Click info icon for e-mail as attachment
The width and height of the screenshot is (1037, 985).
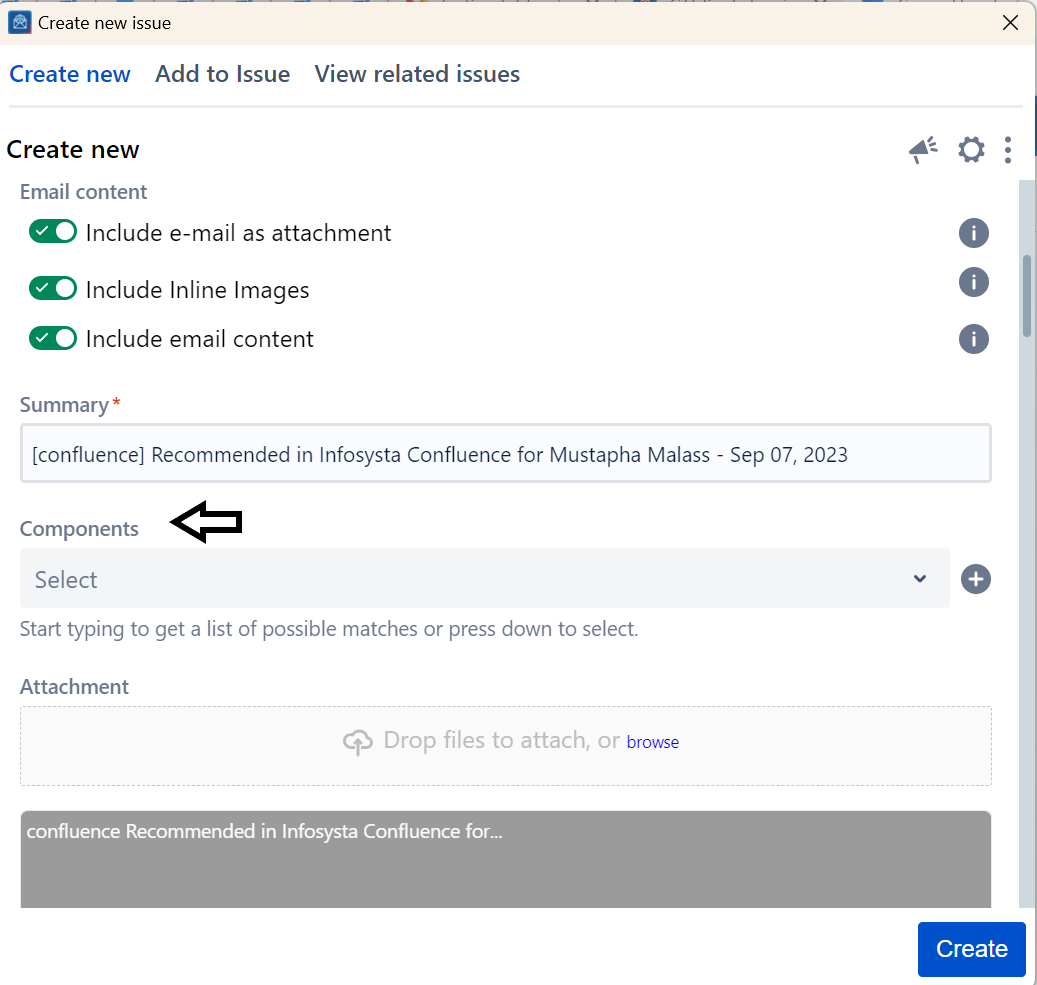(973, 233)
